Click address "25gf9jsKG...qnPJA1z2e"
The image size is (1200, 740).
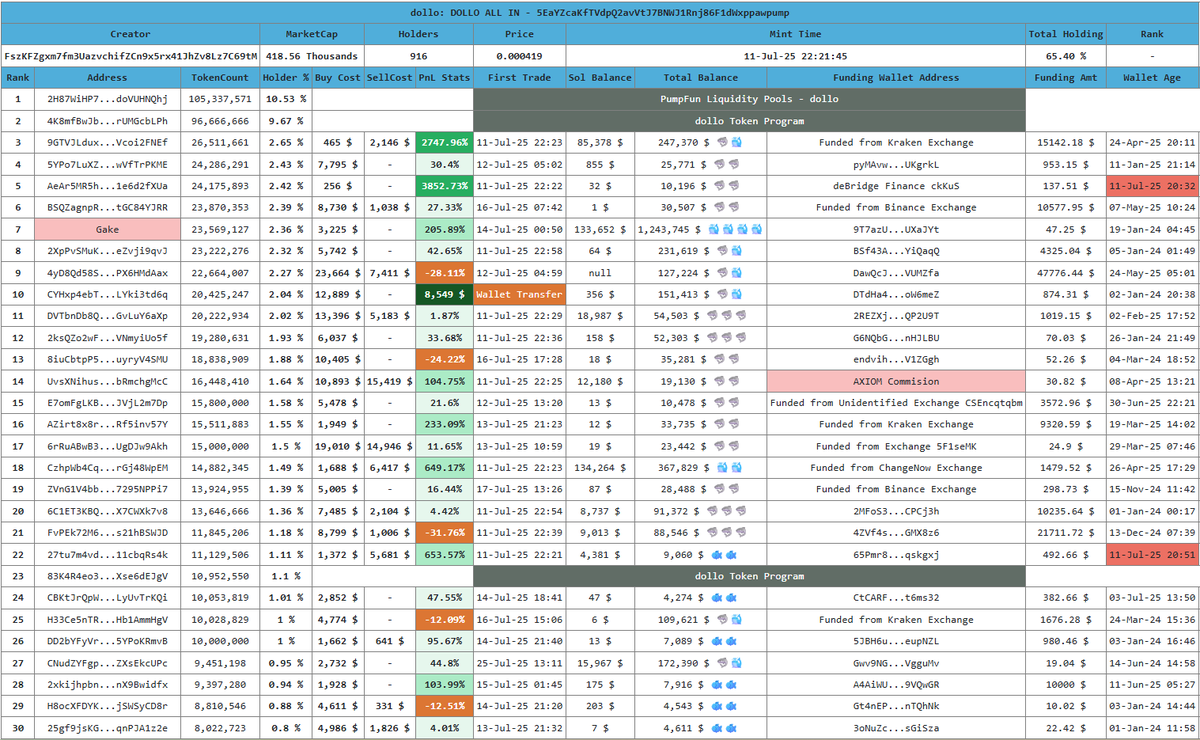pos(108,728)
